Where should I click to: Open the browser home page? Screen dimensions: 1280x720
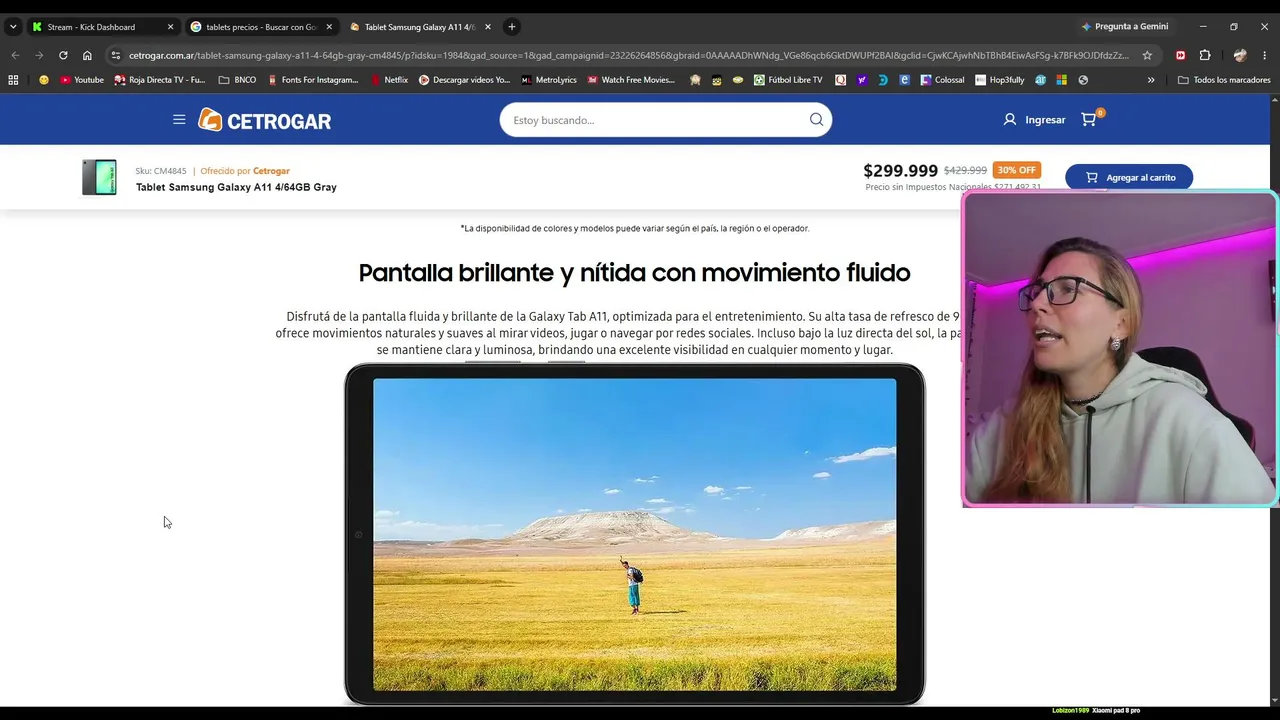[x=87, y=55]
